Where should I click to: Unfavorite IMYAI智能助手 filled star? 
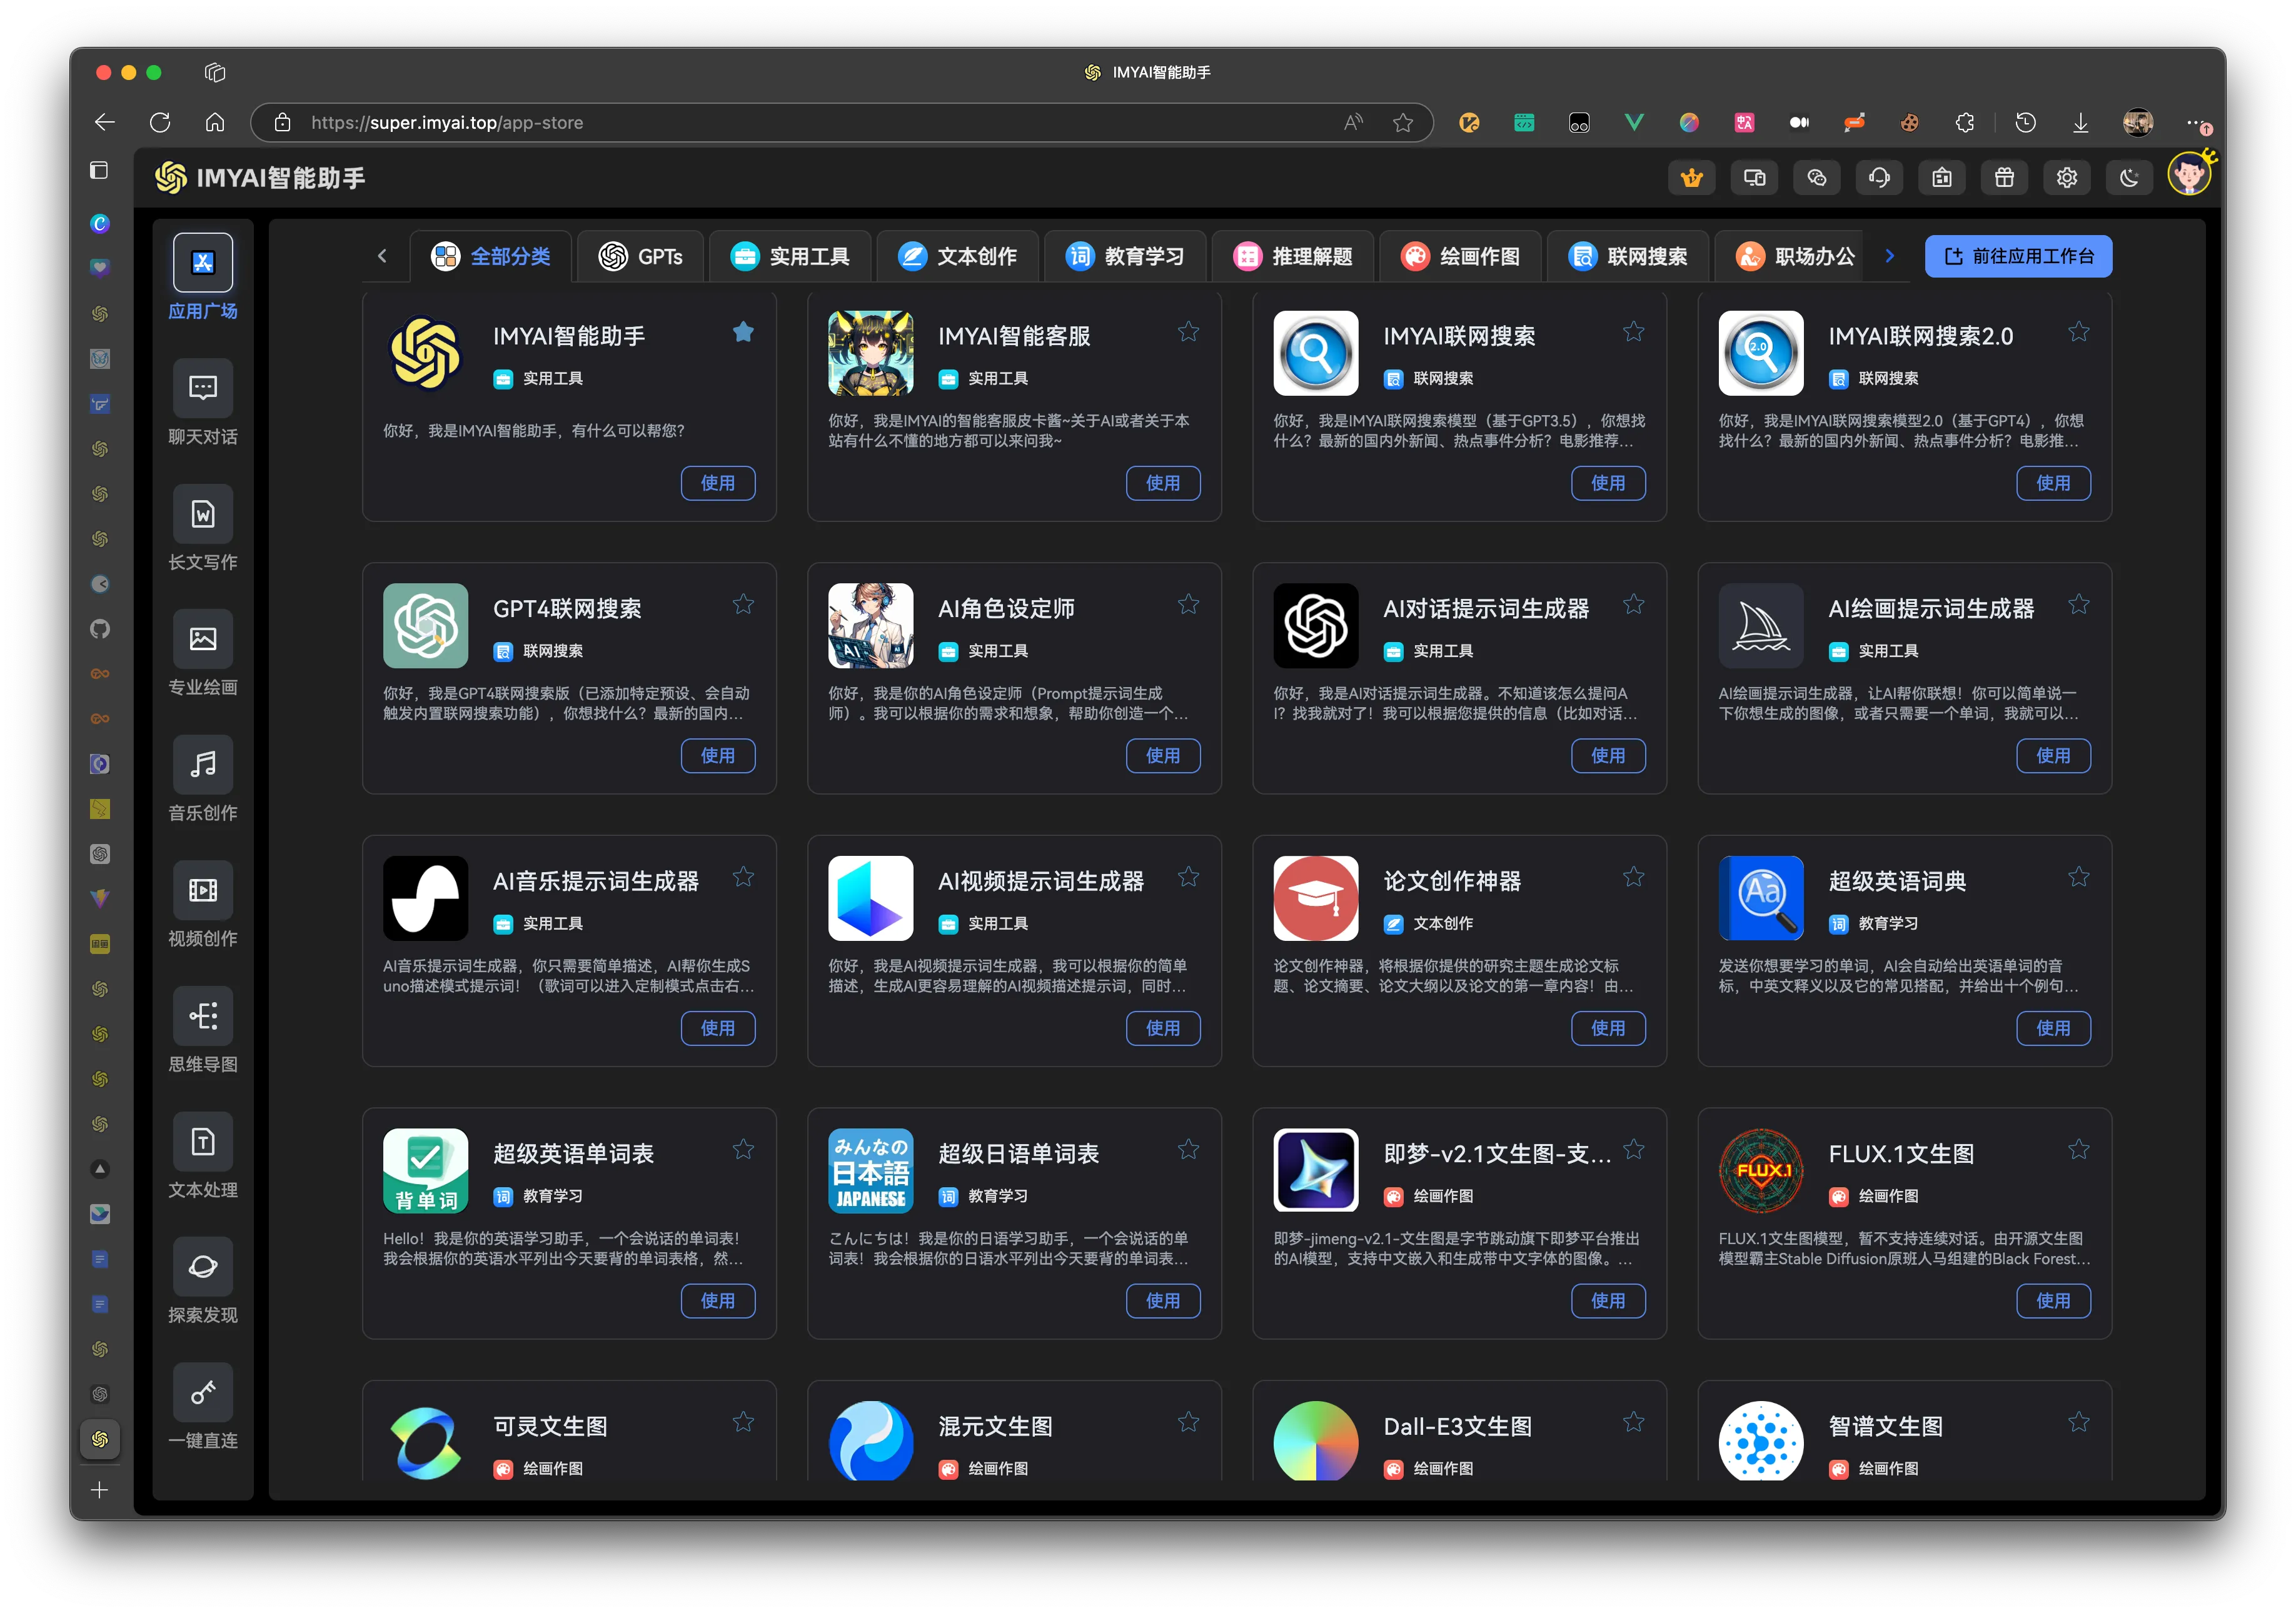(x=743, y=332)
